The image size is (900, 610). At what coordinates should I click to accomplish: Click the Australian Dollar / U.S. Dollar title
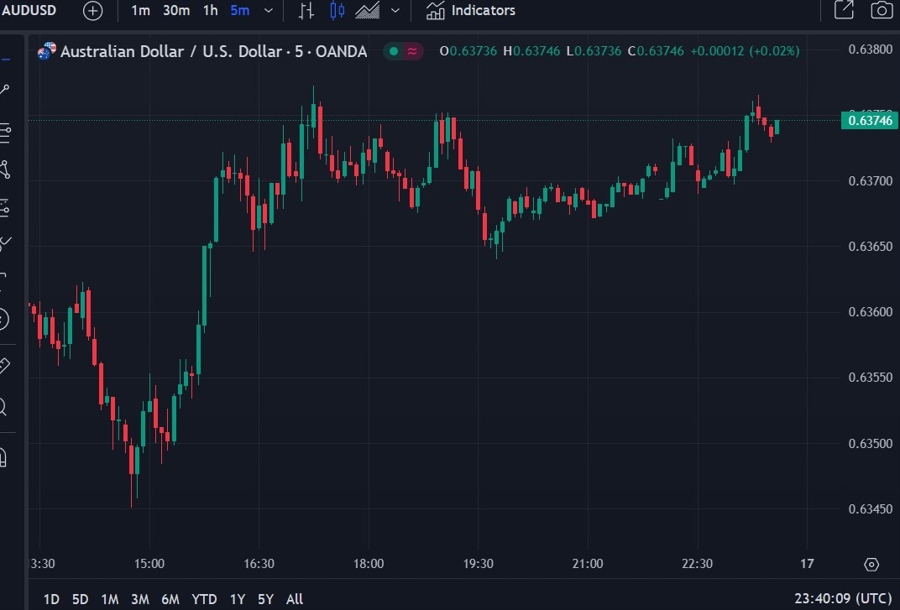coord(214,52)
